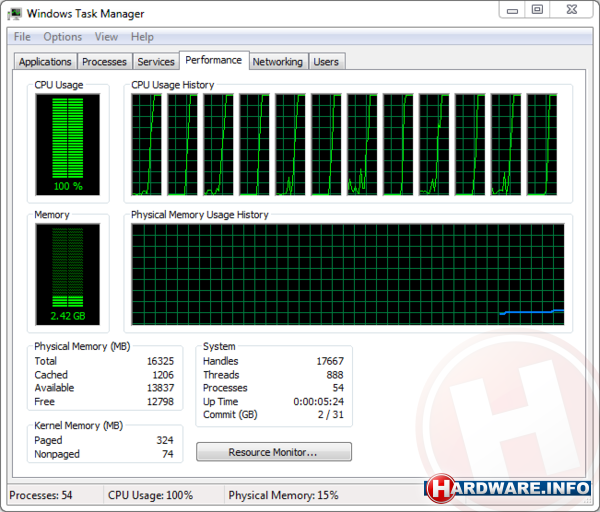600x512 pixels.
Task: Click the Handles value 17667
Action: [x=330, y=361]
